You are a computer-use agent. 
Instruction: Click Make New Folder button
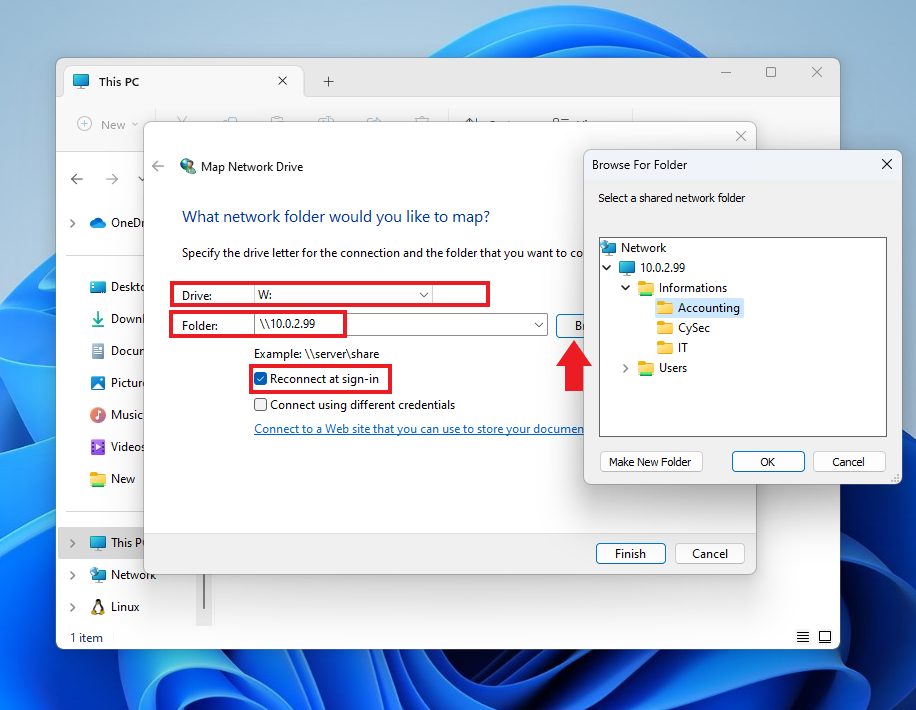click(650, 462)
